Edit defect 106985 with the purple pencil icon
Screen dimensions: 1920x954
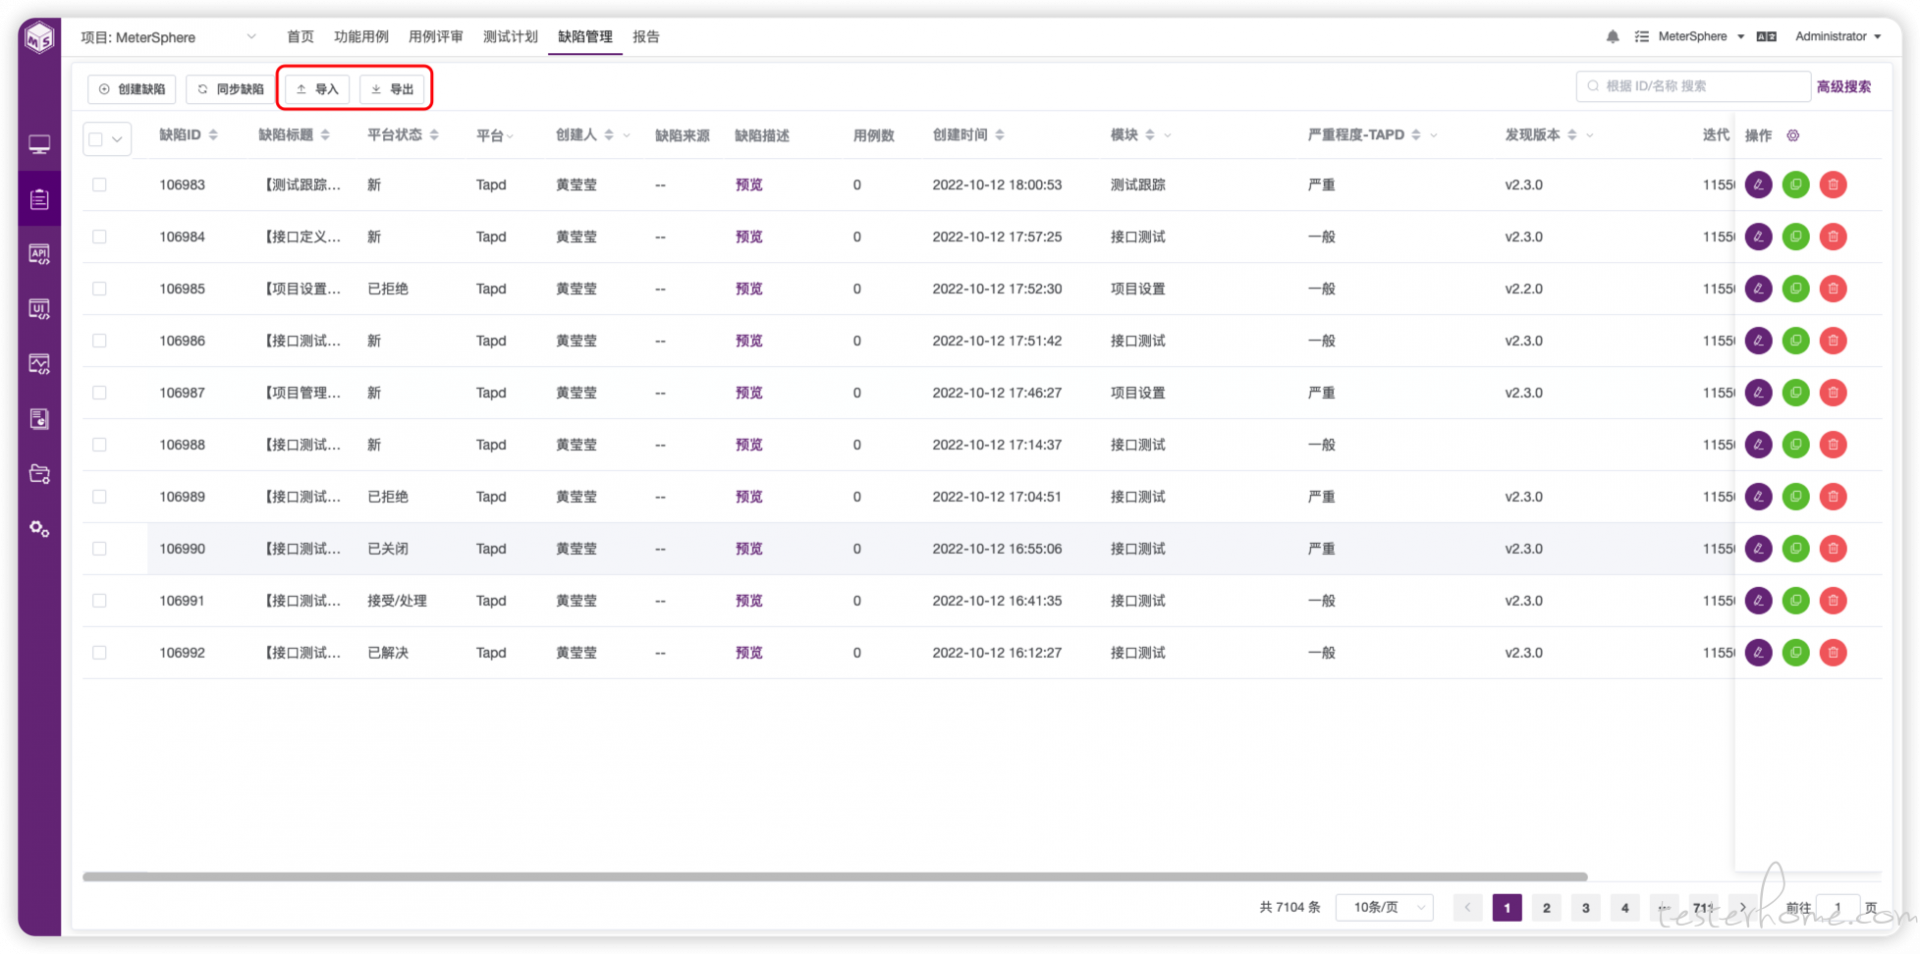(x=1758, y=288)
